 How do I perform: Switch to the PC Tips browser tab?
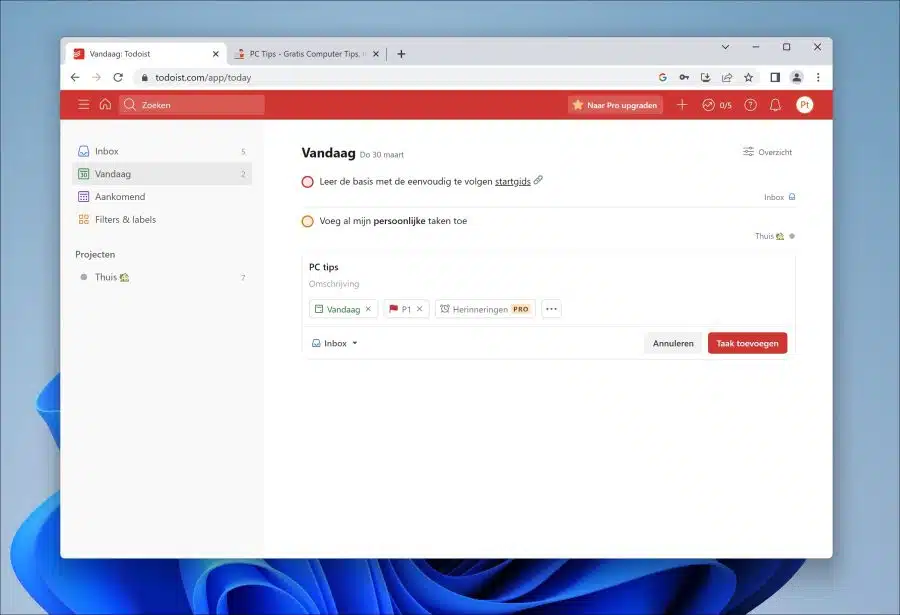pyautogui.click(x=305, y=54)
